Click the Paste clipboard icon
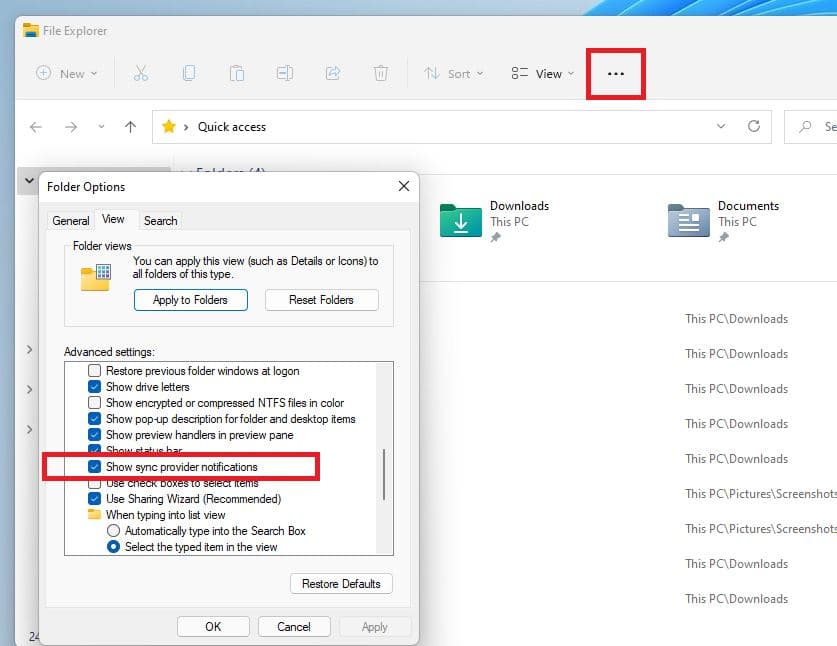Screen dimensions: 837x646 pyautogui.click(x=237, y=73)
